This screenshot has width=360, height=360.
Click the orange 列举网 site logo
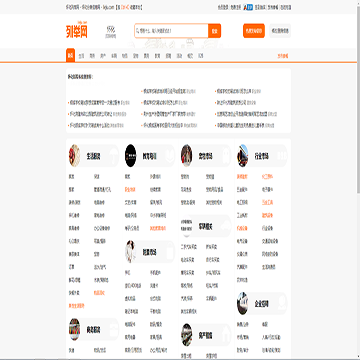pos(77,31)
